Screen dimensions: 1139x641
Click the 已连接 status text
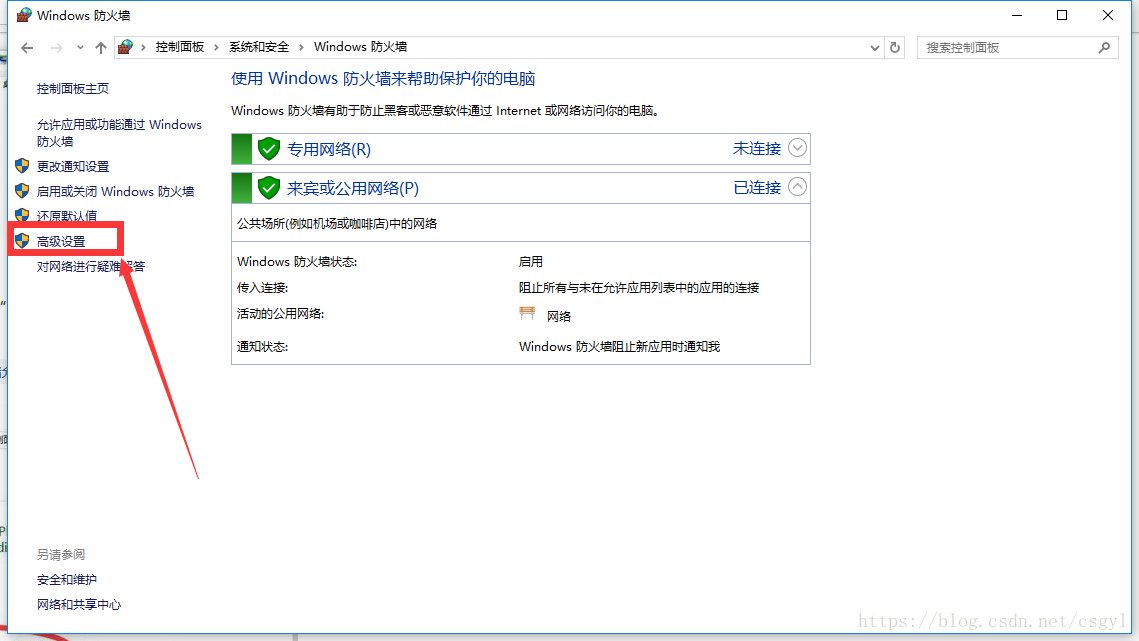(x=757, y=188)
